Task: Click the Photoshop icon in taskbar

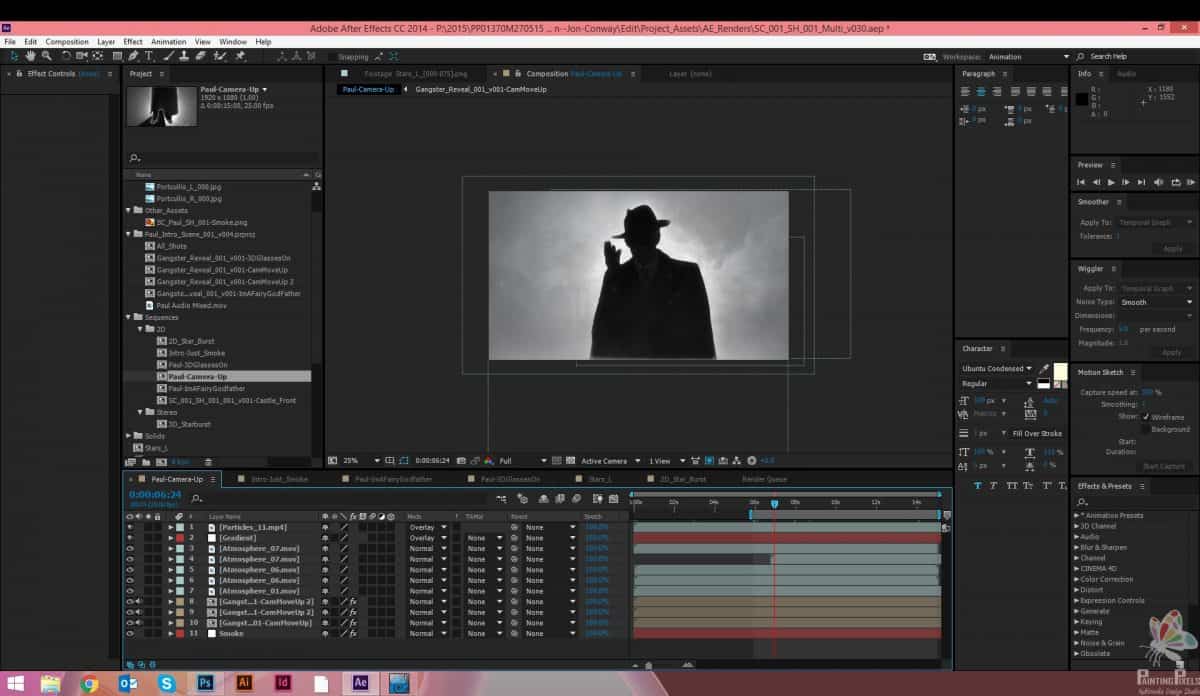Action: point(205,683)
